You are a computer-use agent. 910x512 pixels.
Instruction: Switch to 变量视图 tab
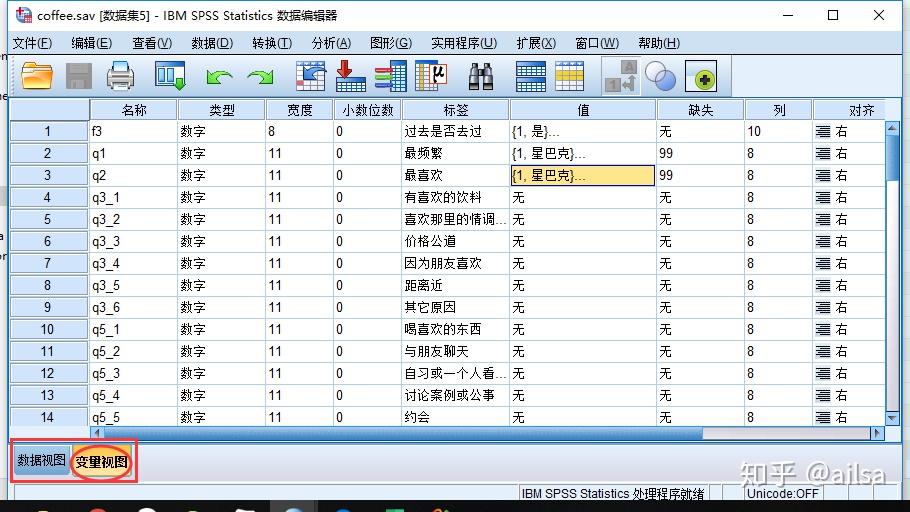(x=102, y=462)
